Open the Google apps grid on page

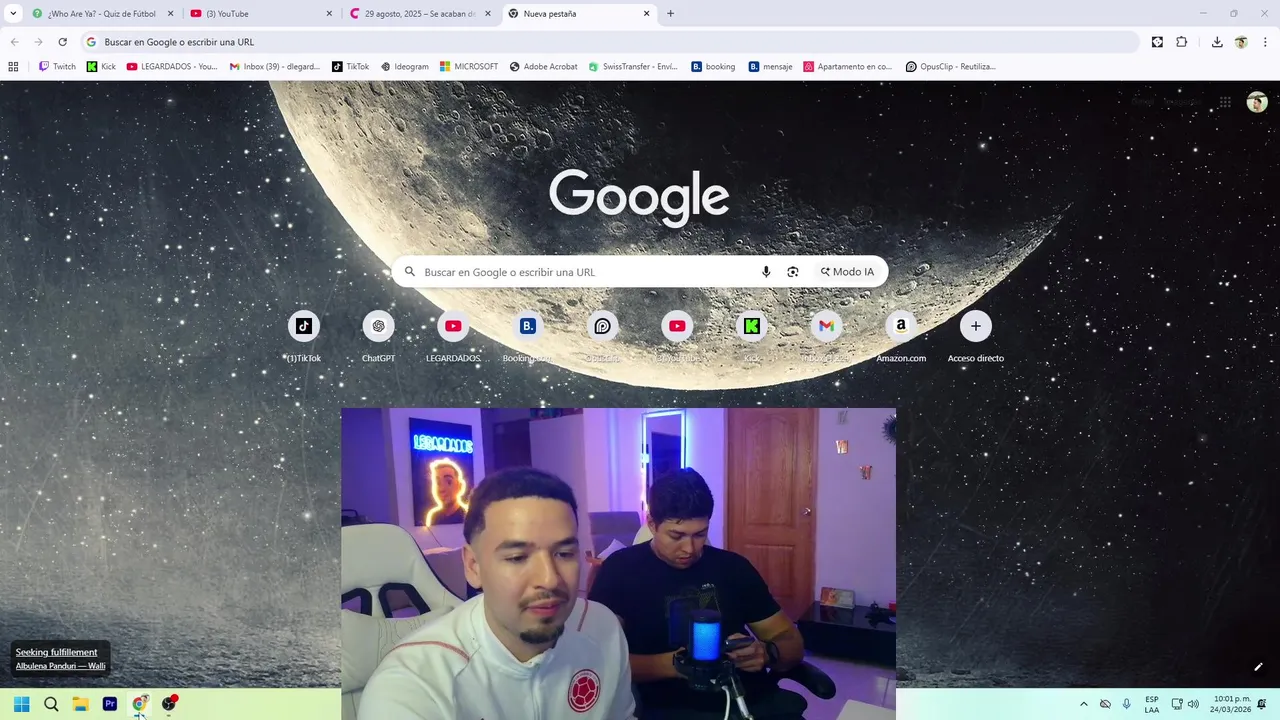1224,102
